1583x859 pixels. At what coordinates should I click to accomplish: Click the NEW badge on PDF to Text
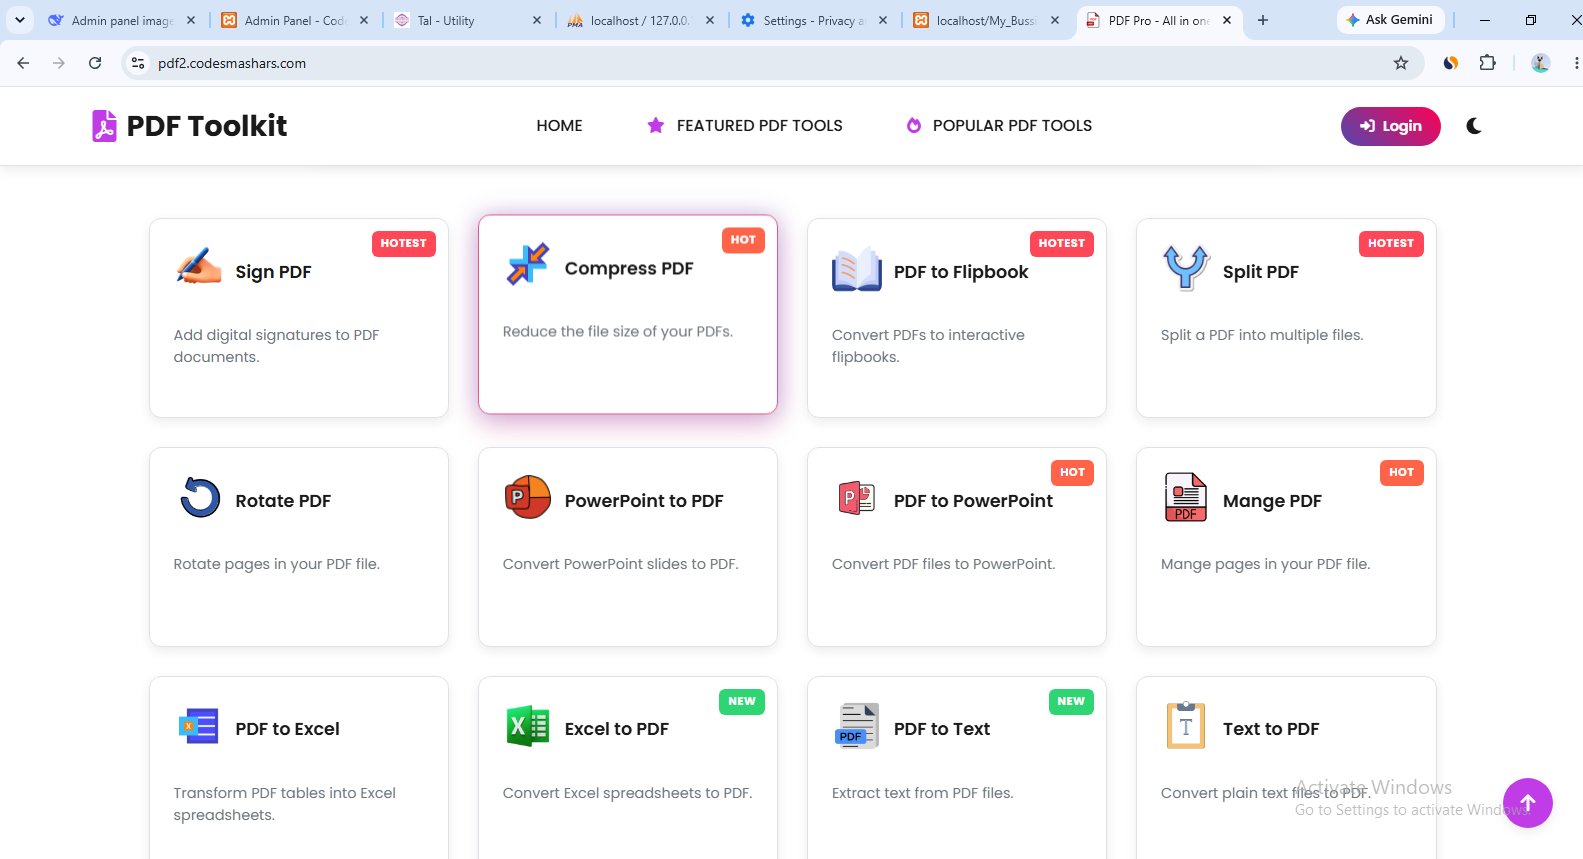(1071, 702)
